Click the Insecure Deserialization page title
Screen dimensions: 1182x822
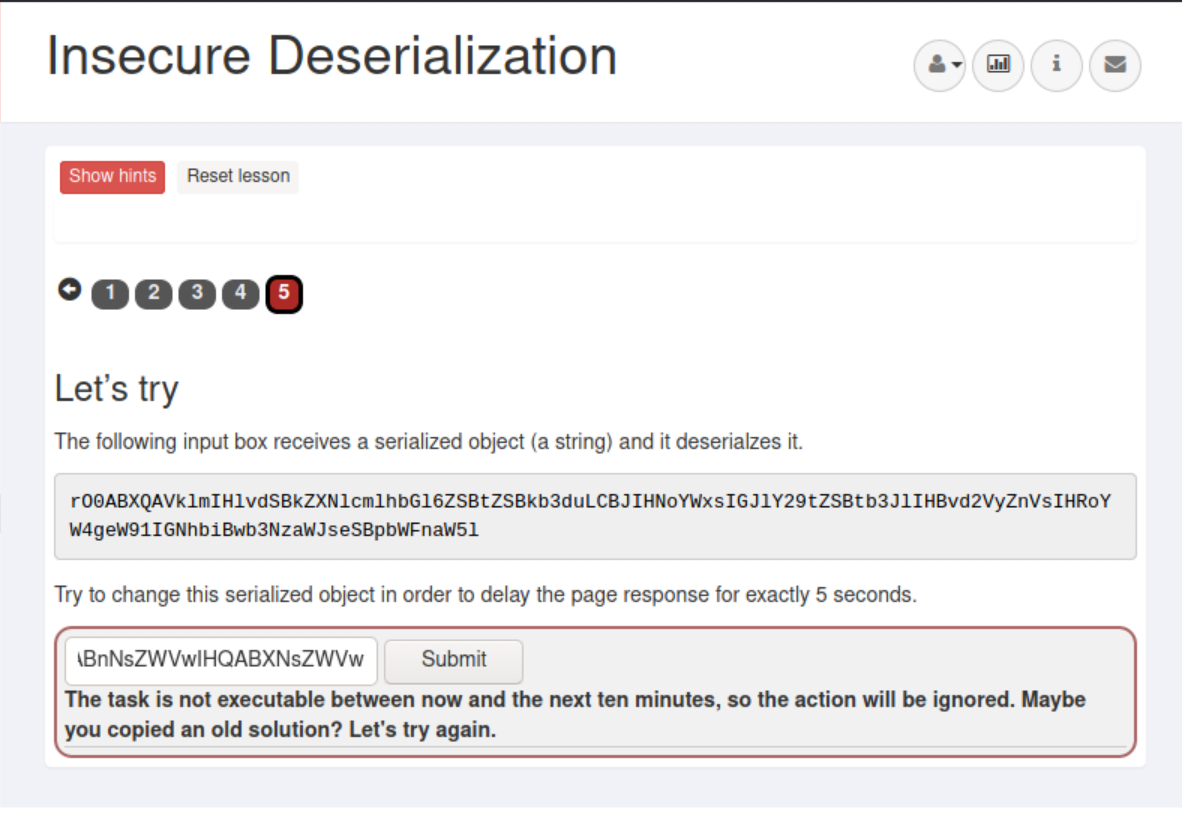[331, 56]
